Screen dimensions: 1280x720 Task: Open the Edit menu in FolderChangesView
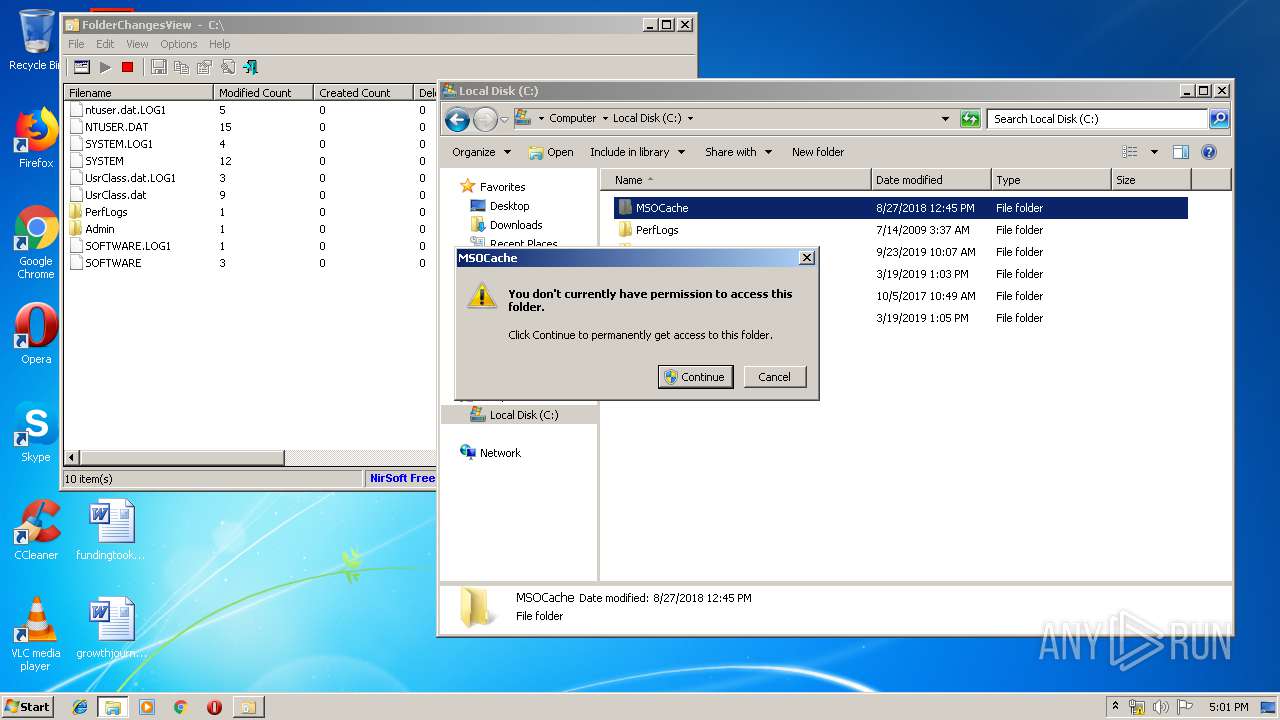(x=105, y=44)
